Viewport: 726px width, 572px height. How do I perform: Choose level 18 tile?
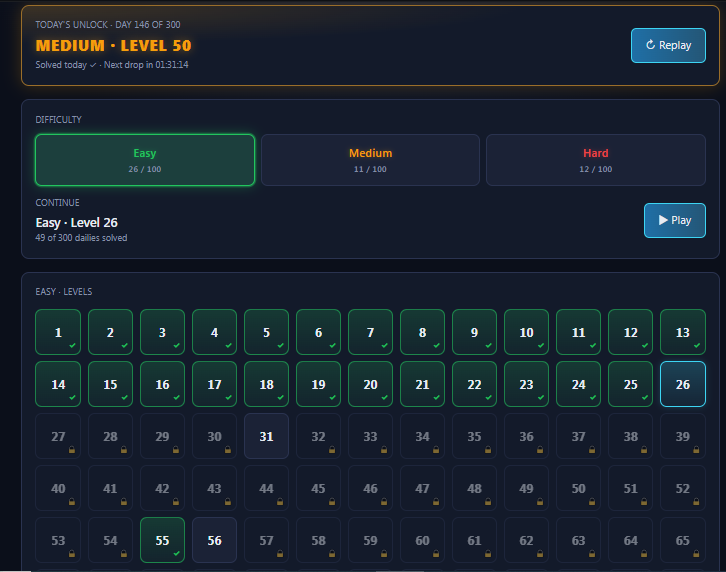(266, 384)
